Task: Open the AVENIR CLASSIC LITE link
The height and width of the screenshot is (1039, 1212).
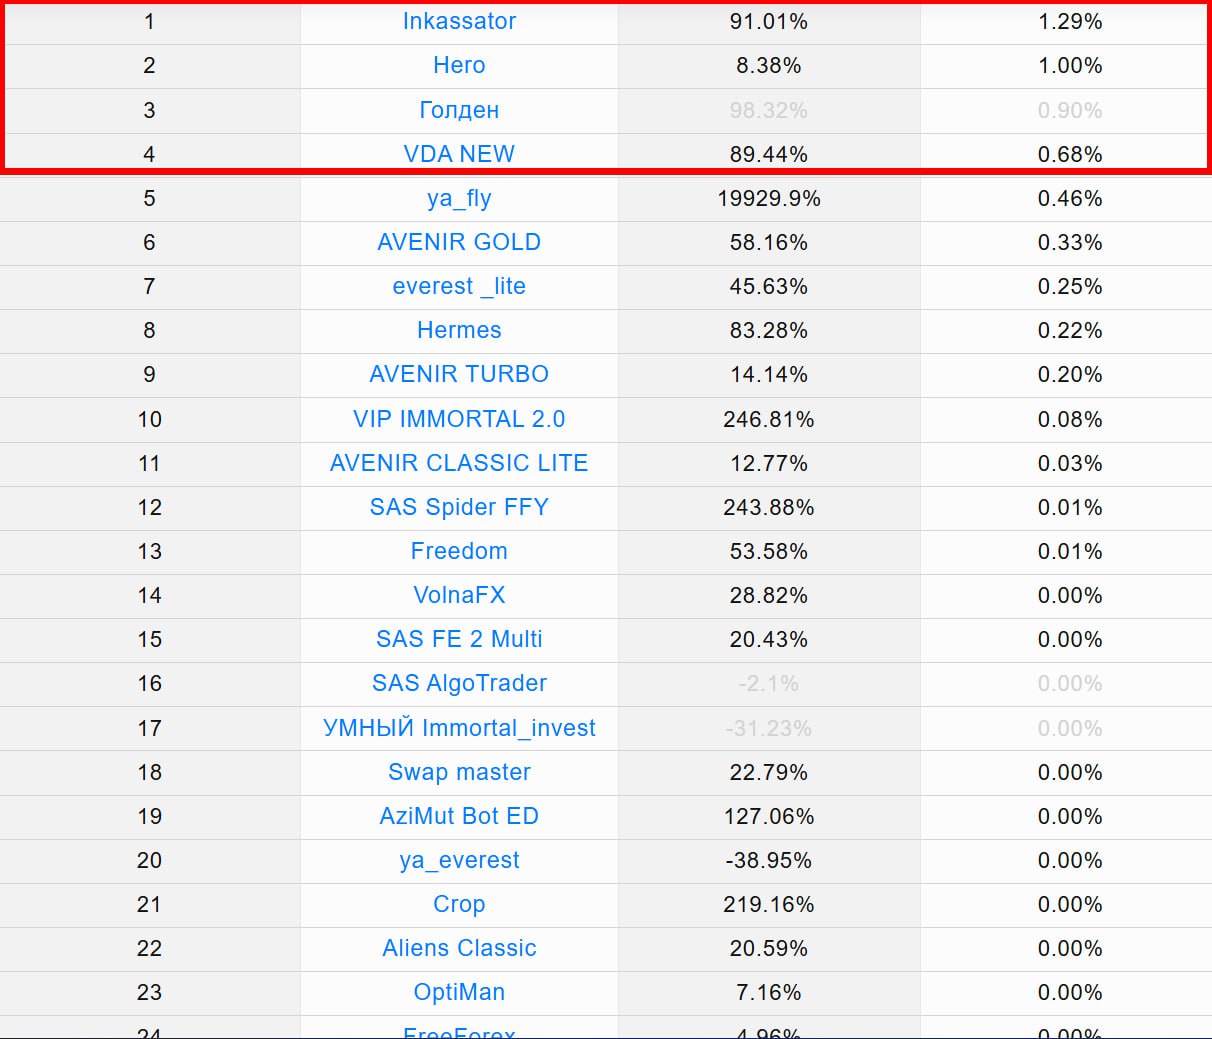Action: (x=459, y=463)
